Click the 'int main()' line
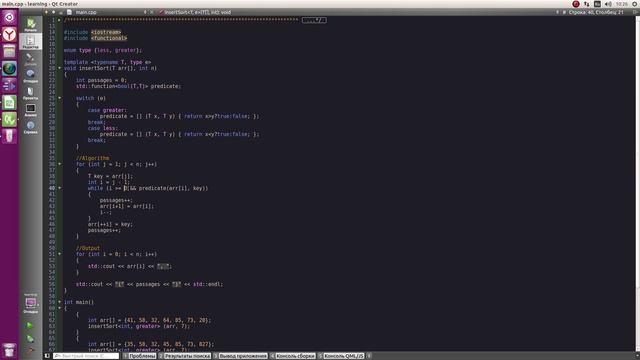640x360 pixels. tap(79, 302)
